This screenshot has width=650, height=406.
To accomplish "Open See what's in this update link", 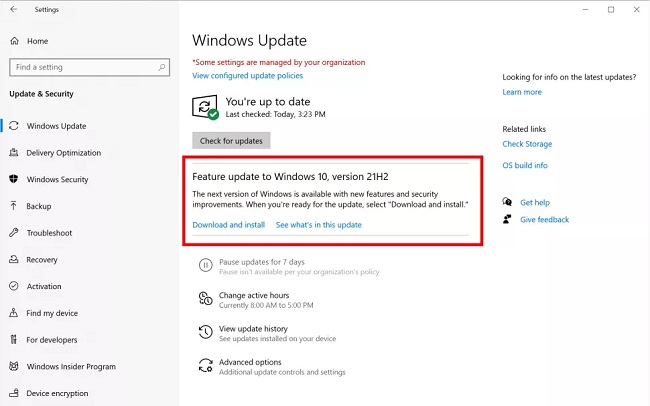I will pos(319,225).
